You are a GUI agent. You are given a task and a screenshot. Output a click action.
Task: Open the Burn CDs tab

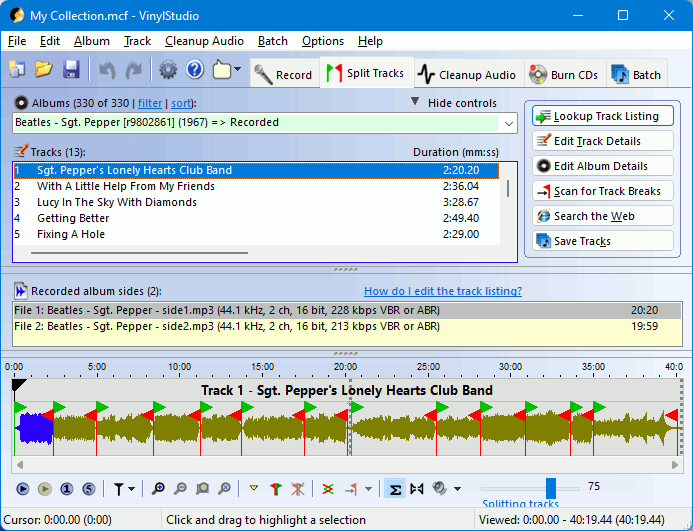pos(565,74)
